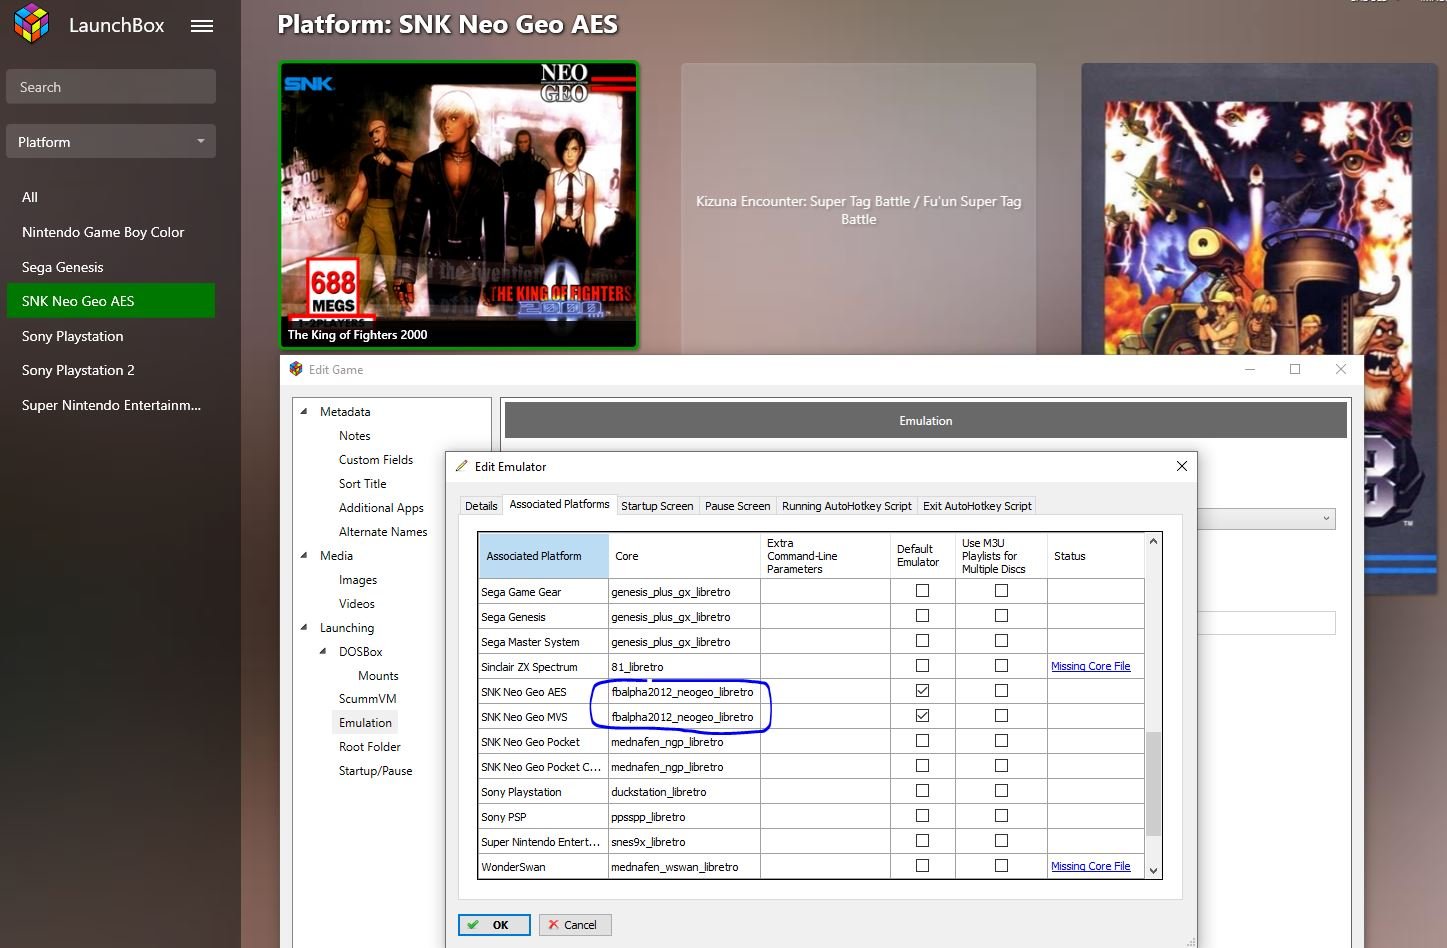This screenshot has height=948, width=1447.
Task: Open the Startup Screen tab
Action: click(657, 506)
